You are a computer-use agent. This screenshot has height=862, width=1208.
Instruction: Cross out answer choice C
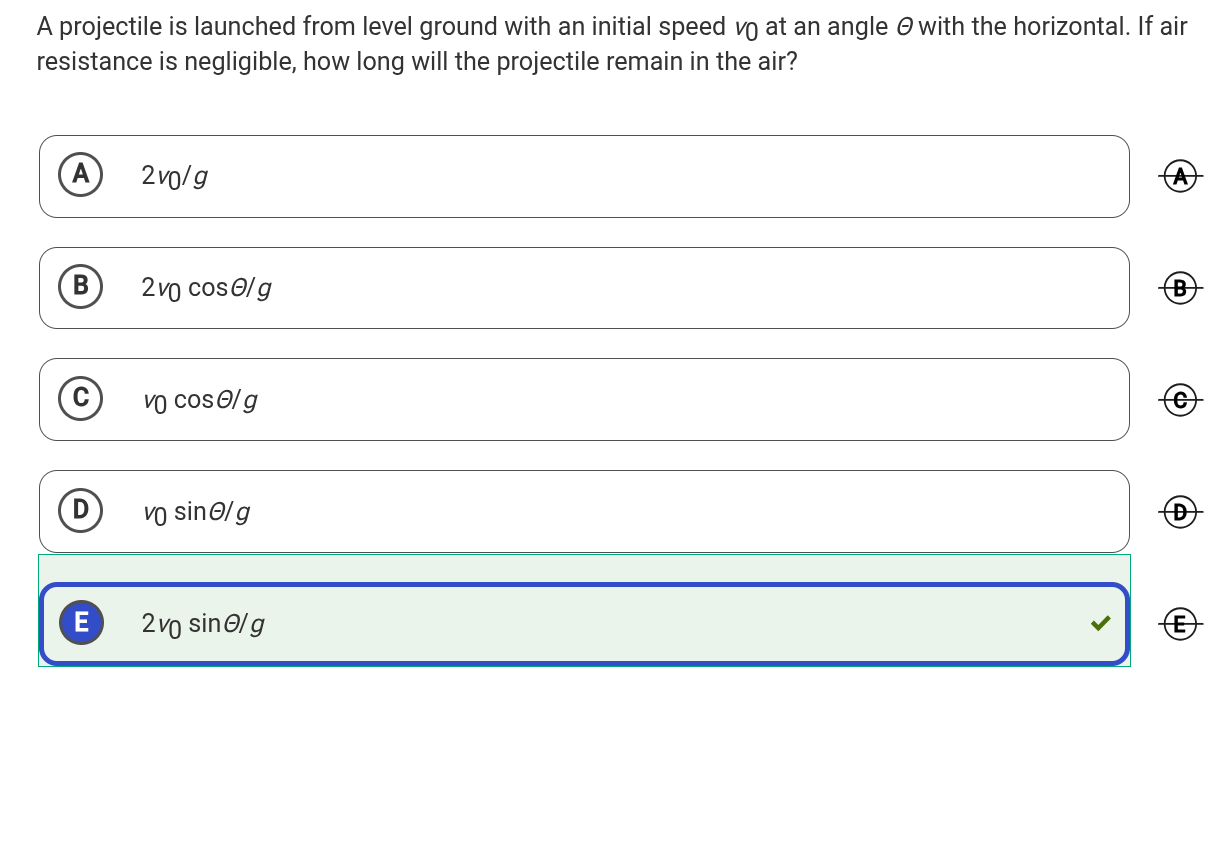tap(1180, 400)
